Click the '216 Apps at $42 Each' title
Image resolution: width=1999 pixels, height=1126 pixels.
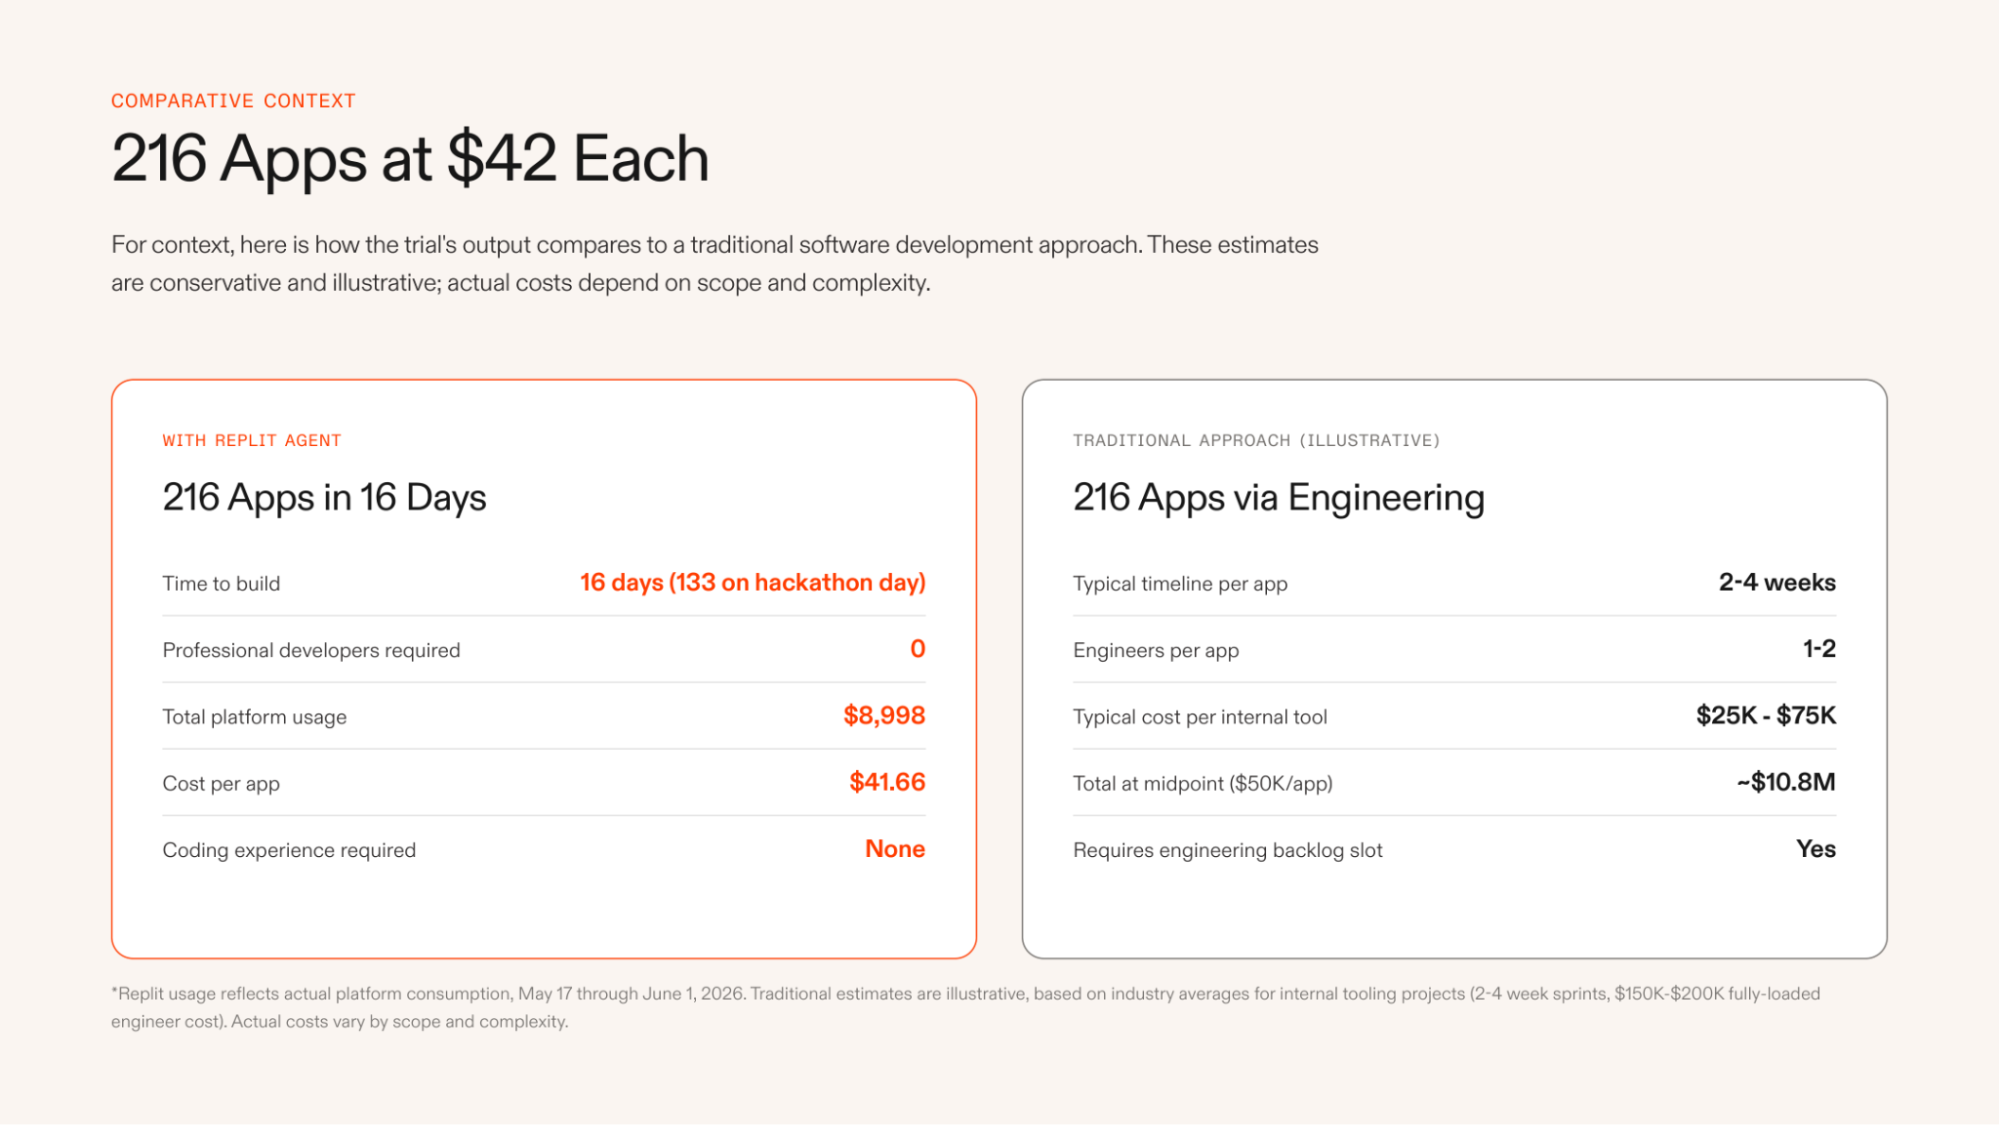point(410,158)
